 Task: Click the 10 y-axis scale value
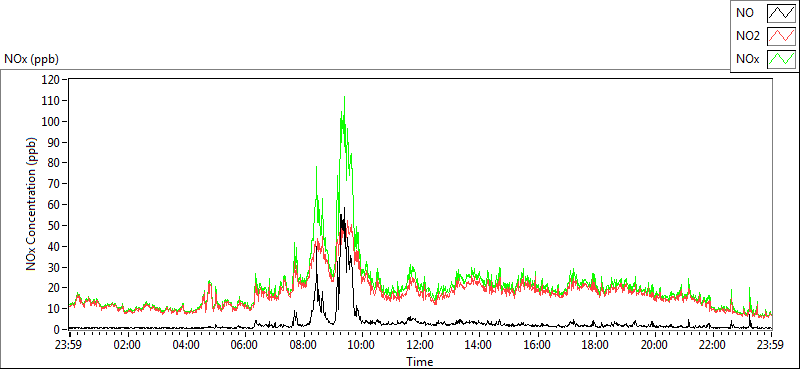55,309
